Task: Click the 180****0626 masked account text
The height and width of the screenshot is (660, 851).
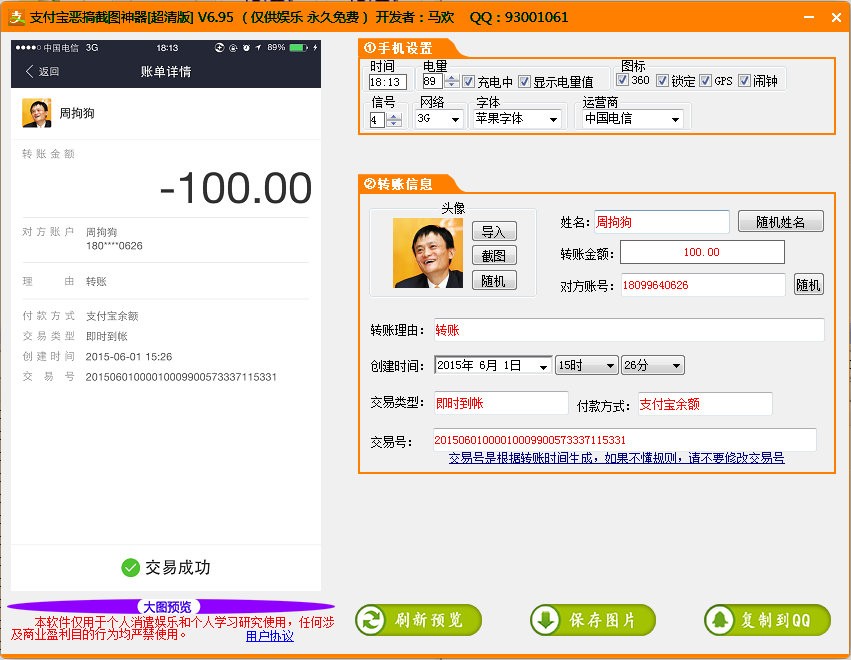Action: click(114, 246)
